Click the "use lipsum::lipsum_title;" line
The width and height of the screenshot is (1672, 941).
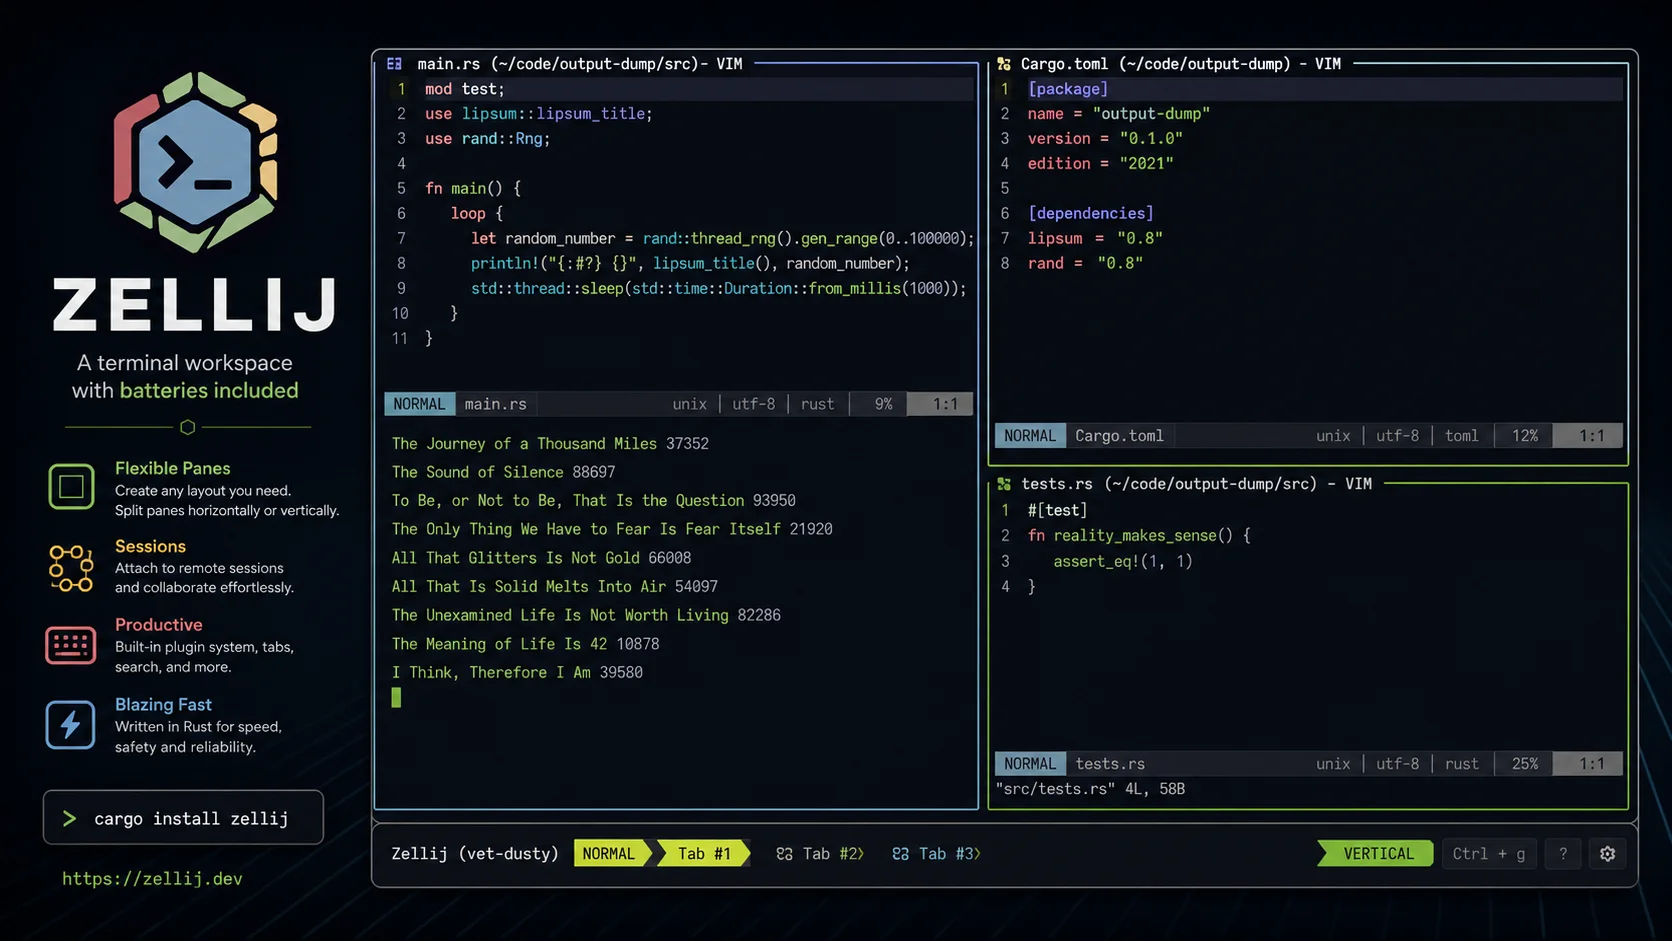tap(539, 114)
